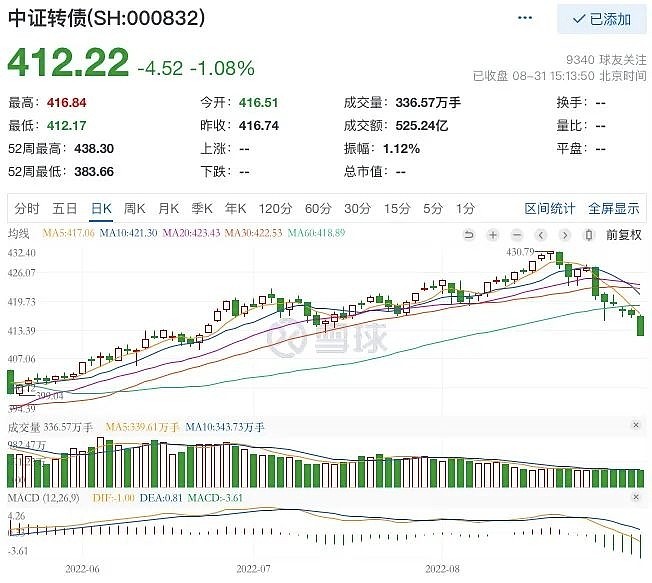
Task: Open 区间统计 range statistics
Action: click(550, 208)
